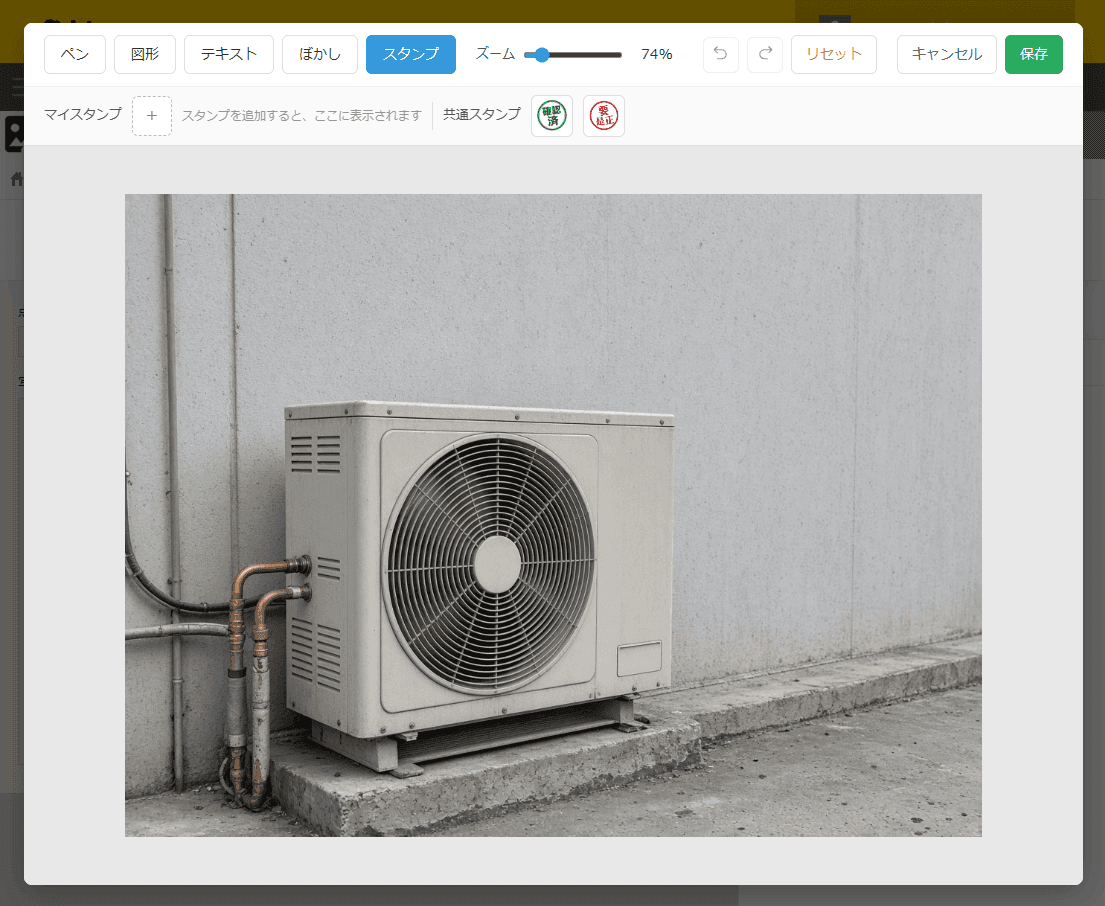Choose the テキスト tool
This screenshot has width=1105, height=906.
(228, 54)
